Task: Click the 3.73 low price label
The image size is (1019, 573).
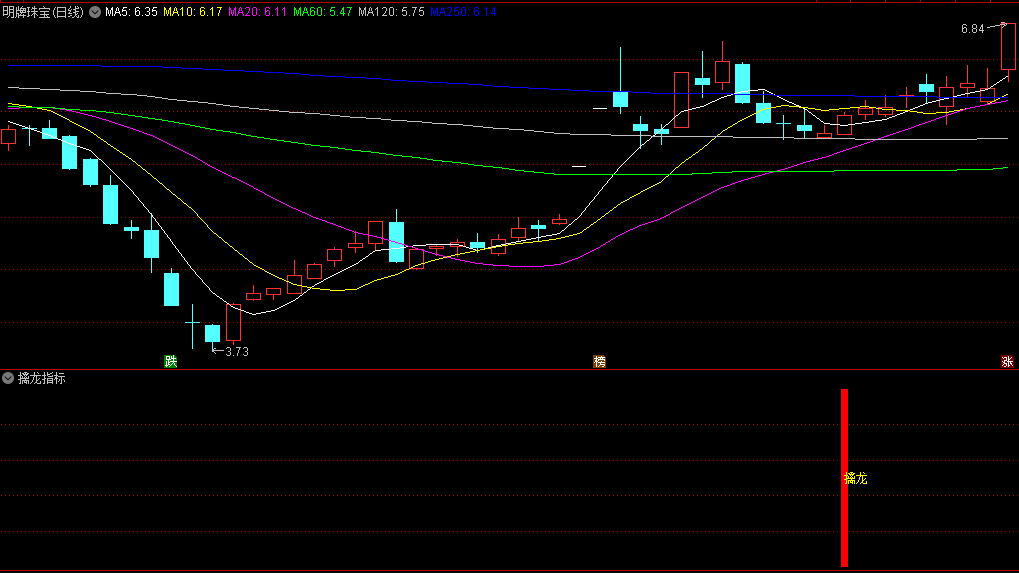Action: pos(237,351)
